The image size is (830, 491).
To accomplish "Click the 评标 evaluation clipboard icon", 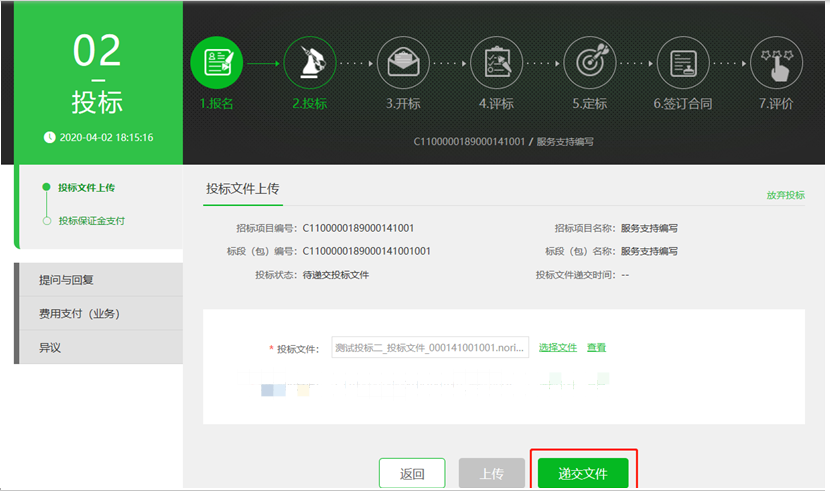I will coord(497,62).
